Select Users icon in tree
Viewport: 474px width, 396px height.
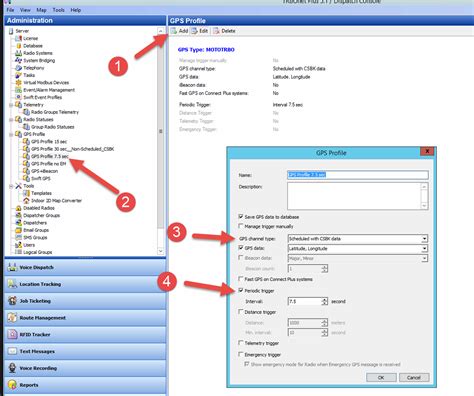click(19, 245)
